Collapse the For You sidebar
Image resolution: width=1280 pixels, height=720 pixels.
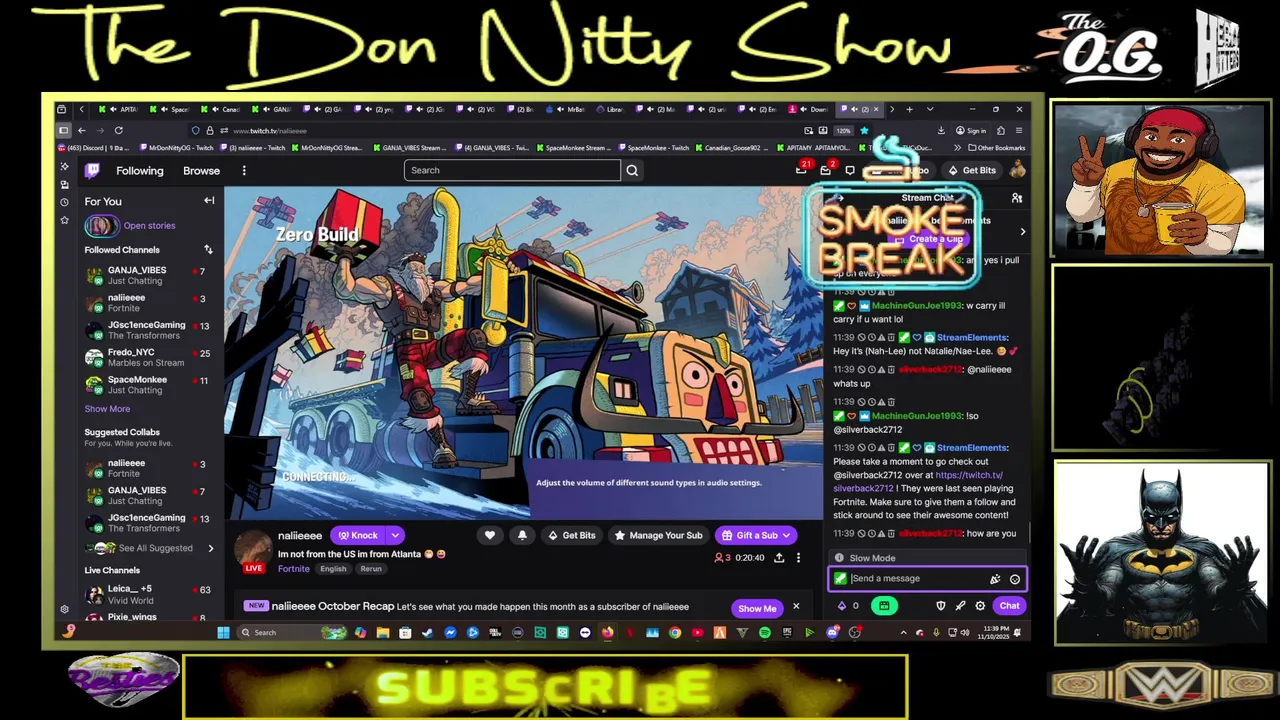209,201
